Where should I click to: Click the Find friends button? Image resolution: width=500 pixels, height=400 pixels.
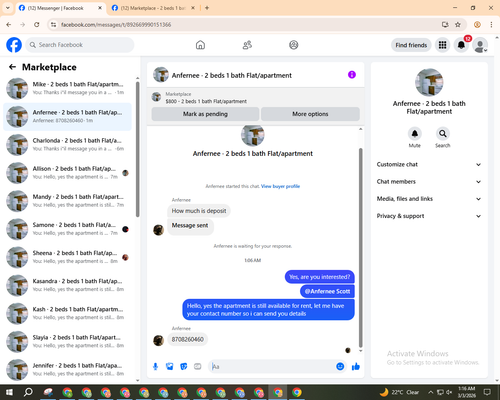pos(411,45)
